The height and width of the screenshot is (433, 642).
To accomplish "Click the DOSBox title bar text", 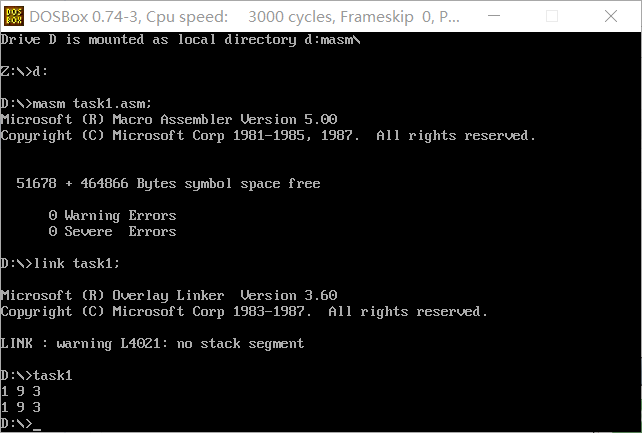I will [x=244, y=17].
